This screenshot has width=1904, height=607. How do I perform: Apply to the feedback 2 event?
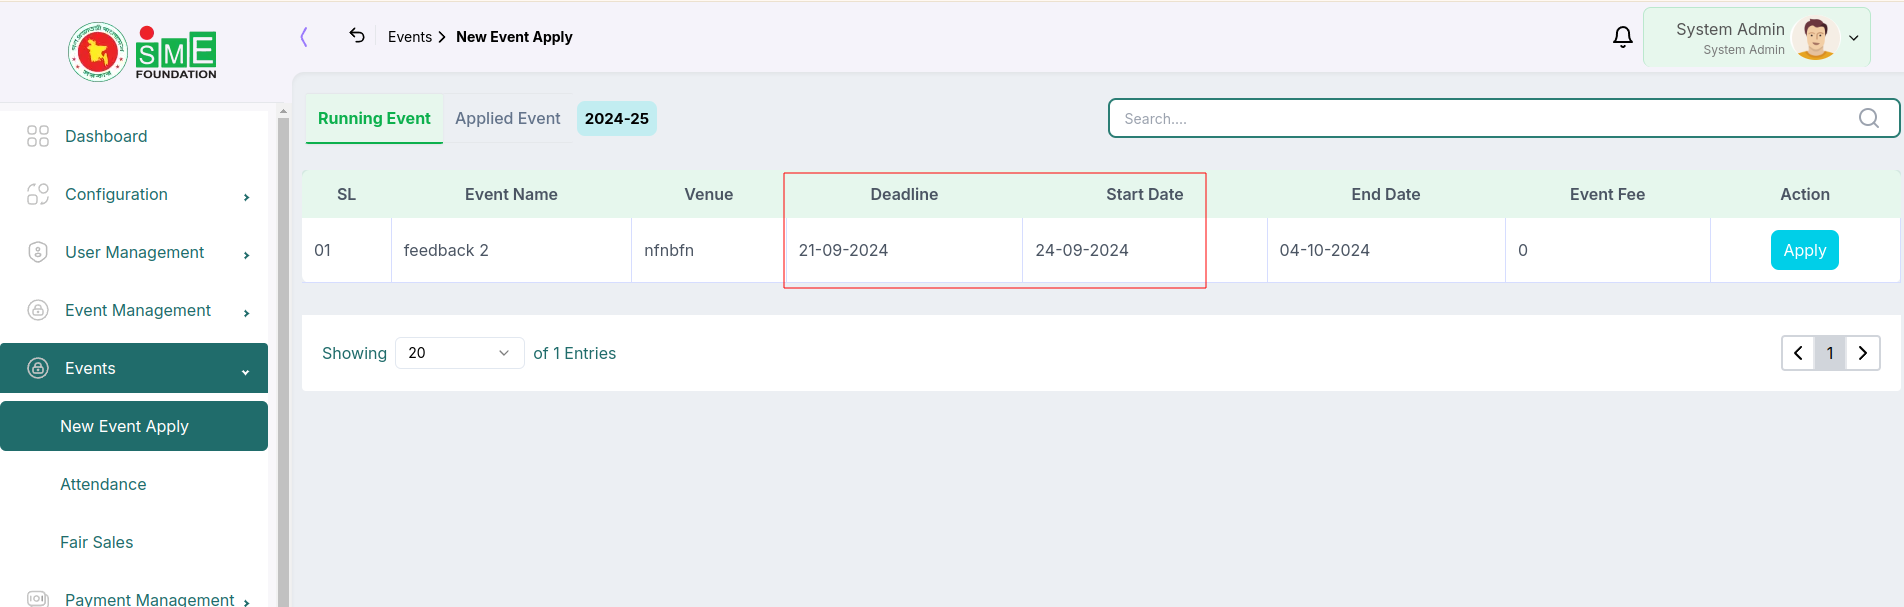(1804, 250)
